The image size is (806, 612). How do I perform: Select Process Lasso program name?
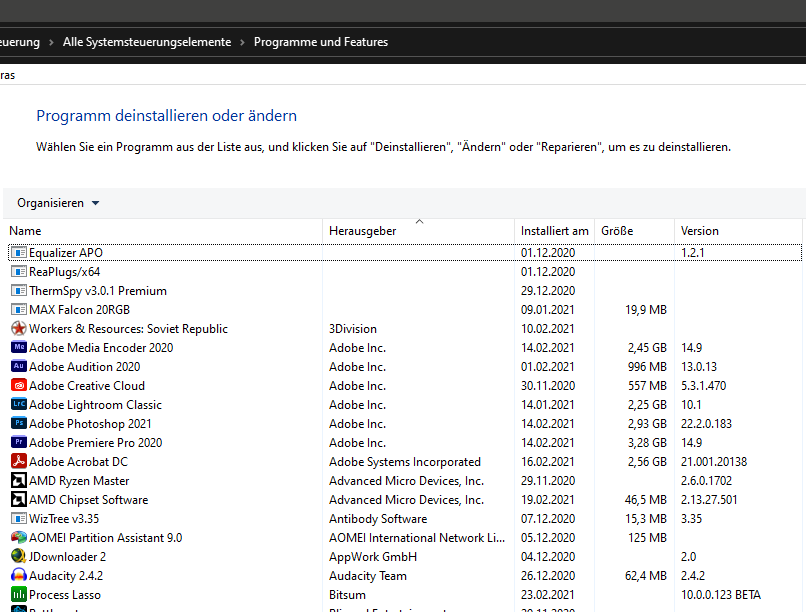click(65, 595)
